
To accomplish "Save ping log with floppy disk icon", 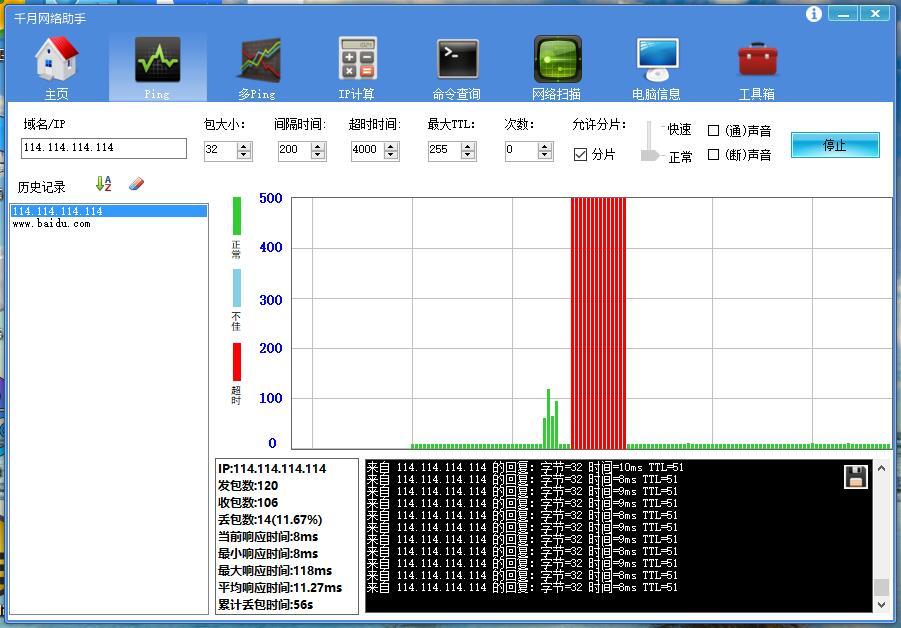I will point(856,477).
